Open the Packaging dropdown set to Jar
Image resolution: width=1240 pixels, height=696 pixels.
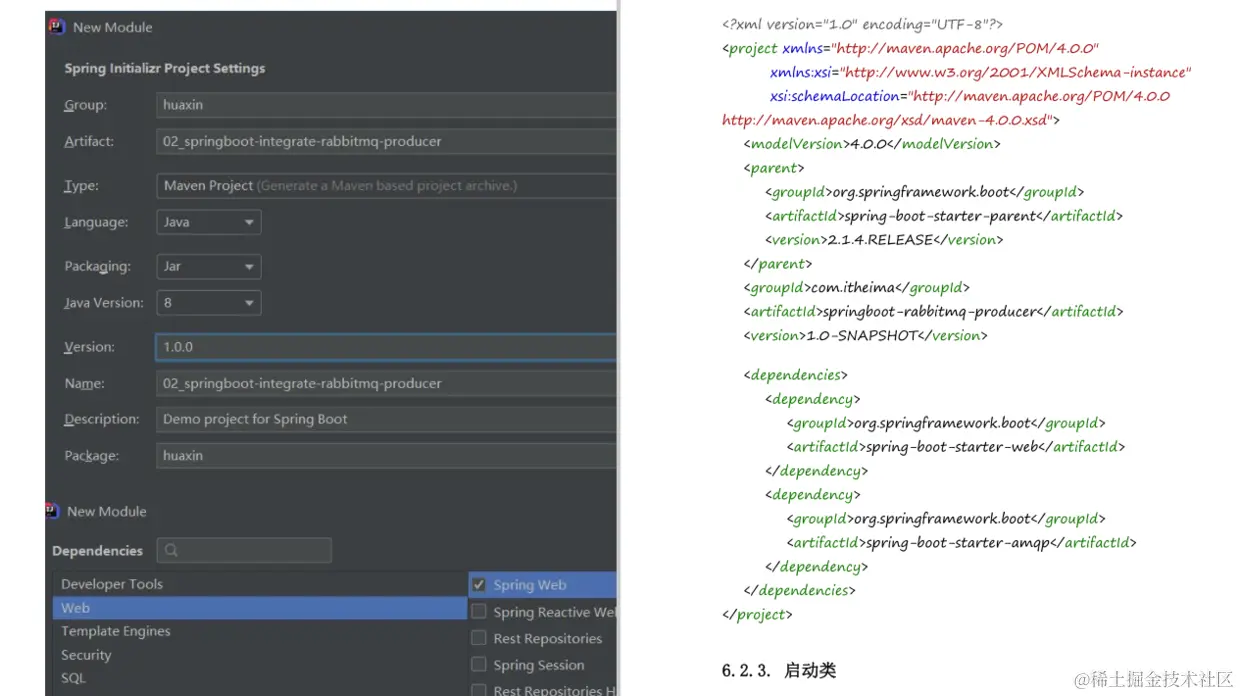[x=209, y=266]
